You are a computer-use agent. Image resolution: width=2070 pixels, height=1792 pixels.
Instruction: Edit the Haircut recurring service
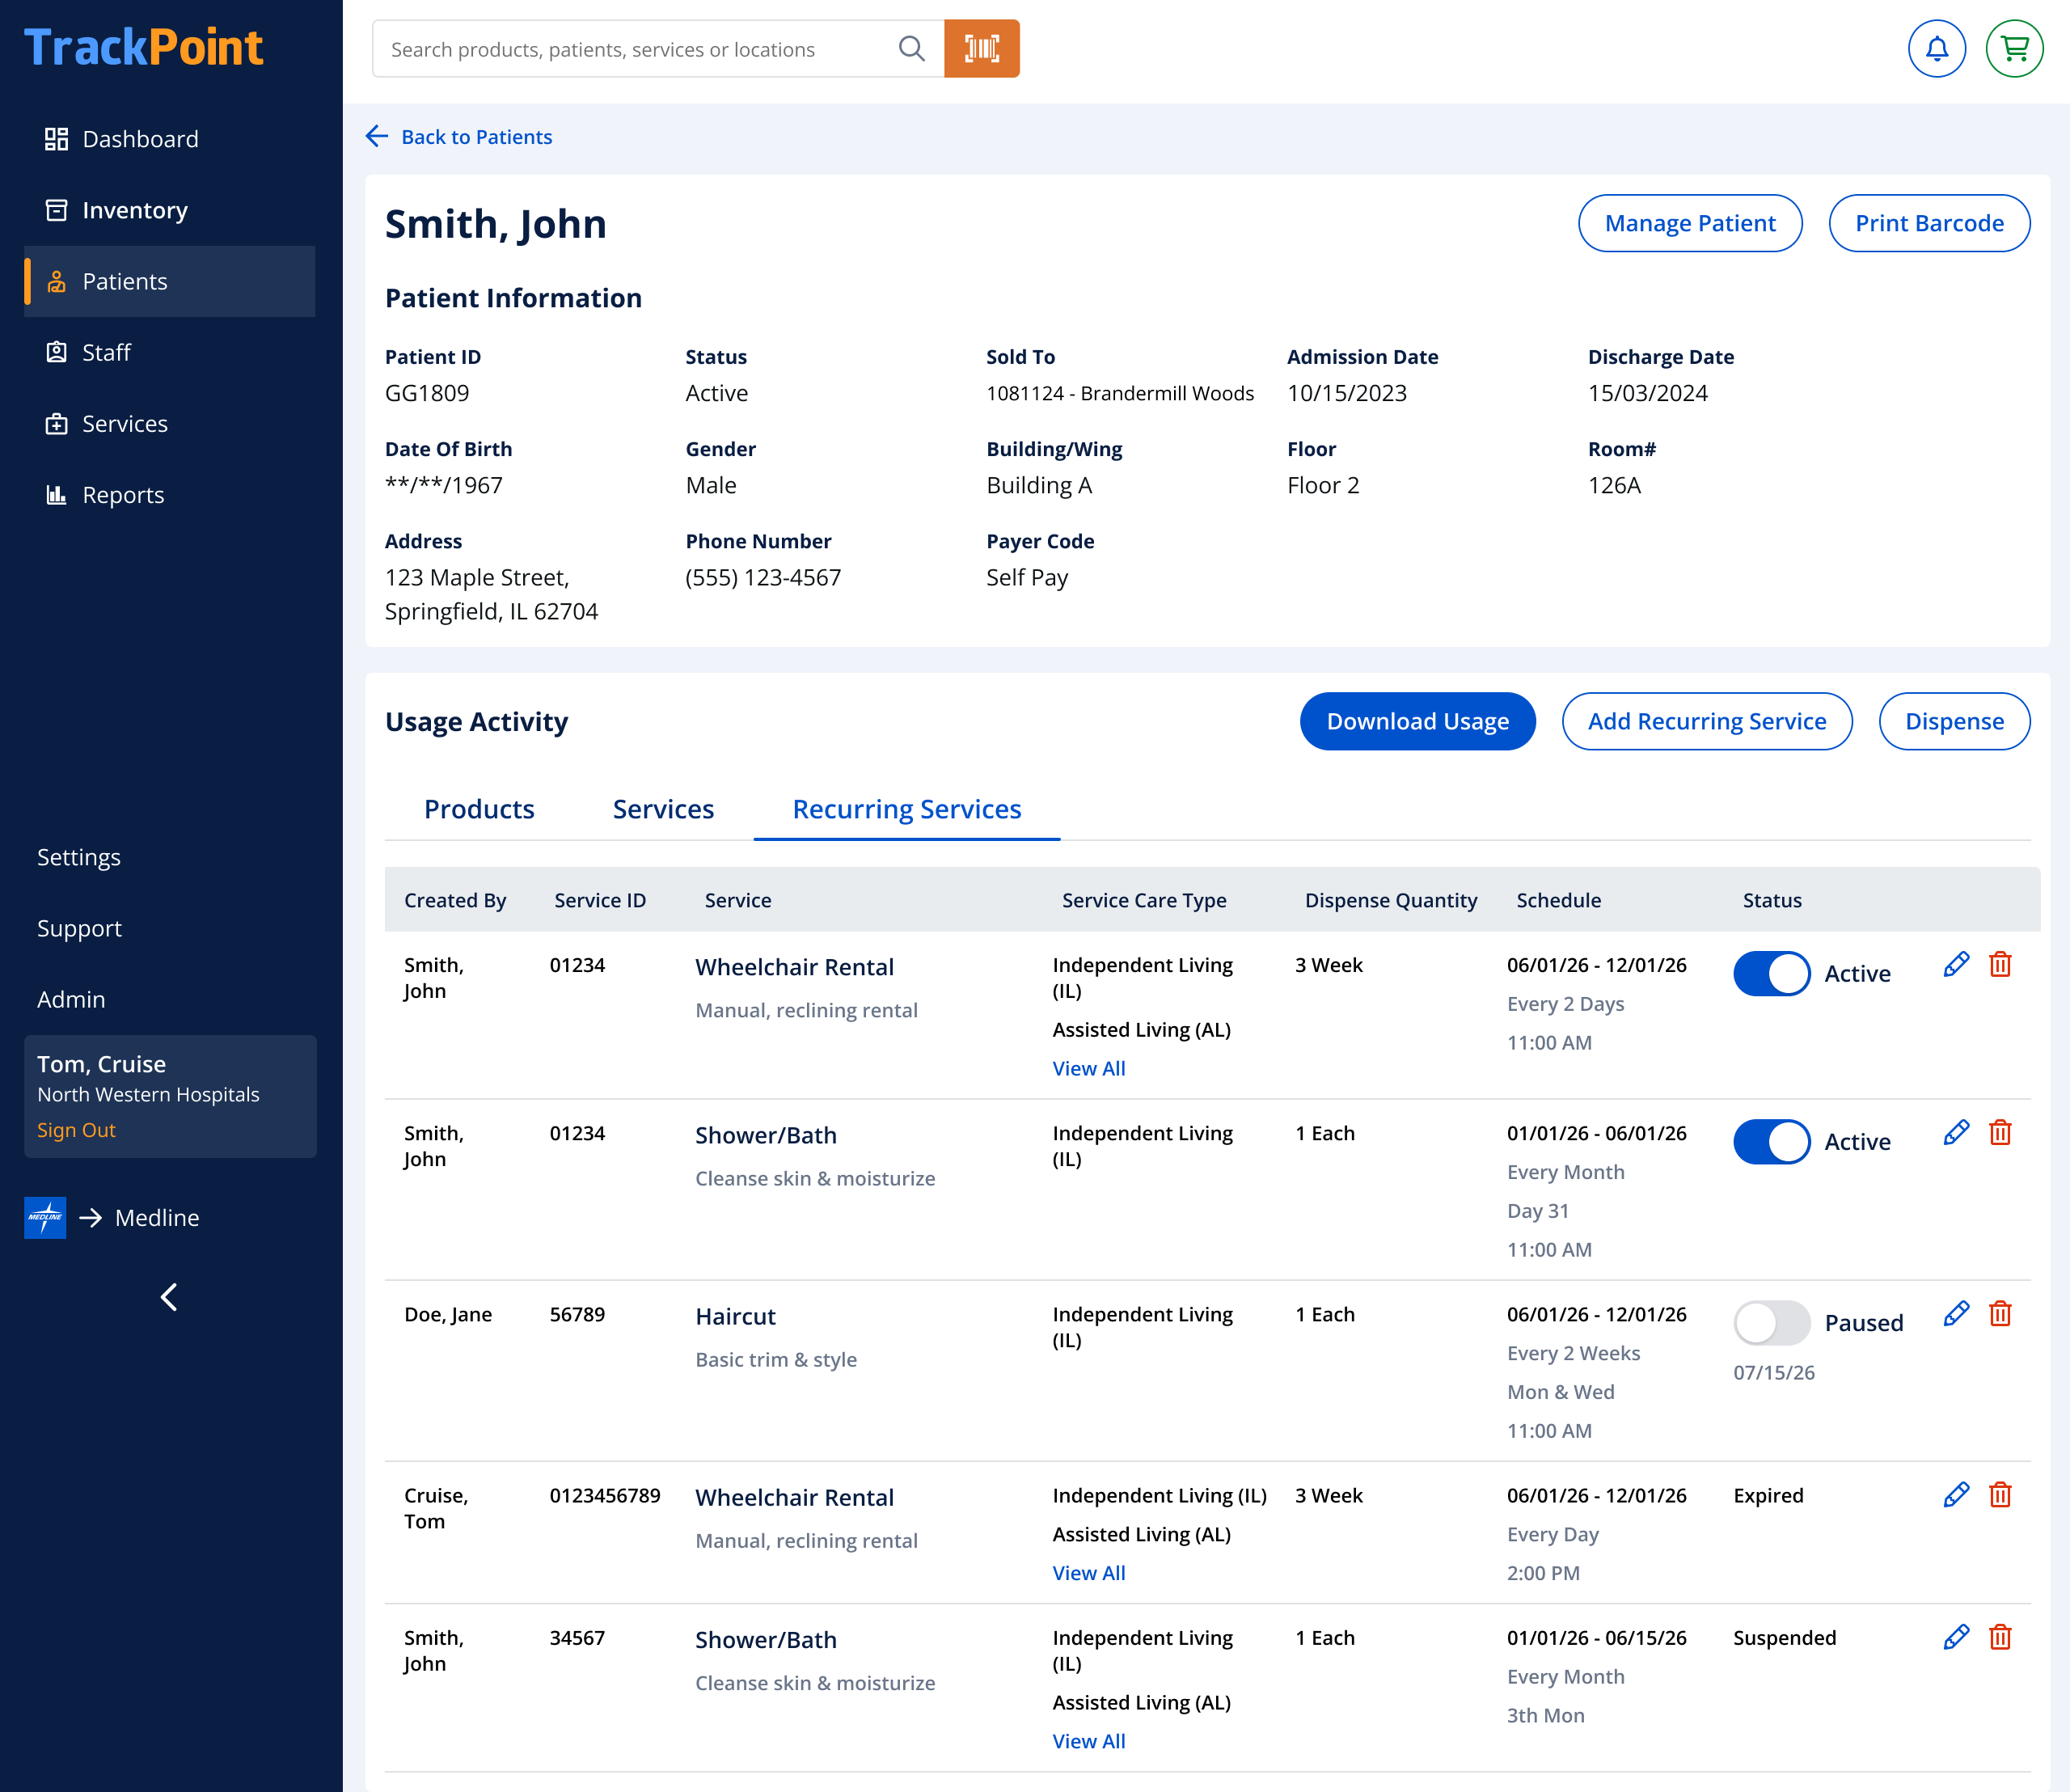pyautogui.click(x=1956, y=1313)
